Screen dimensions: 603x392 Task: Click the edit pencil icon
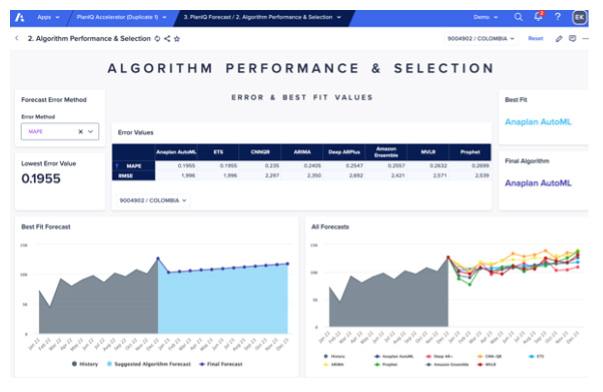[559, 38]
